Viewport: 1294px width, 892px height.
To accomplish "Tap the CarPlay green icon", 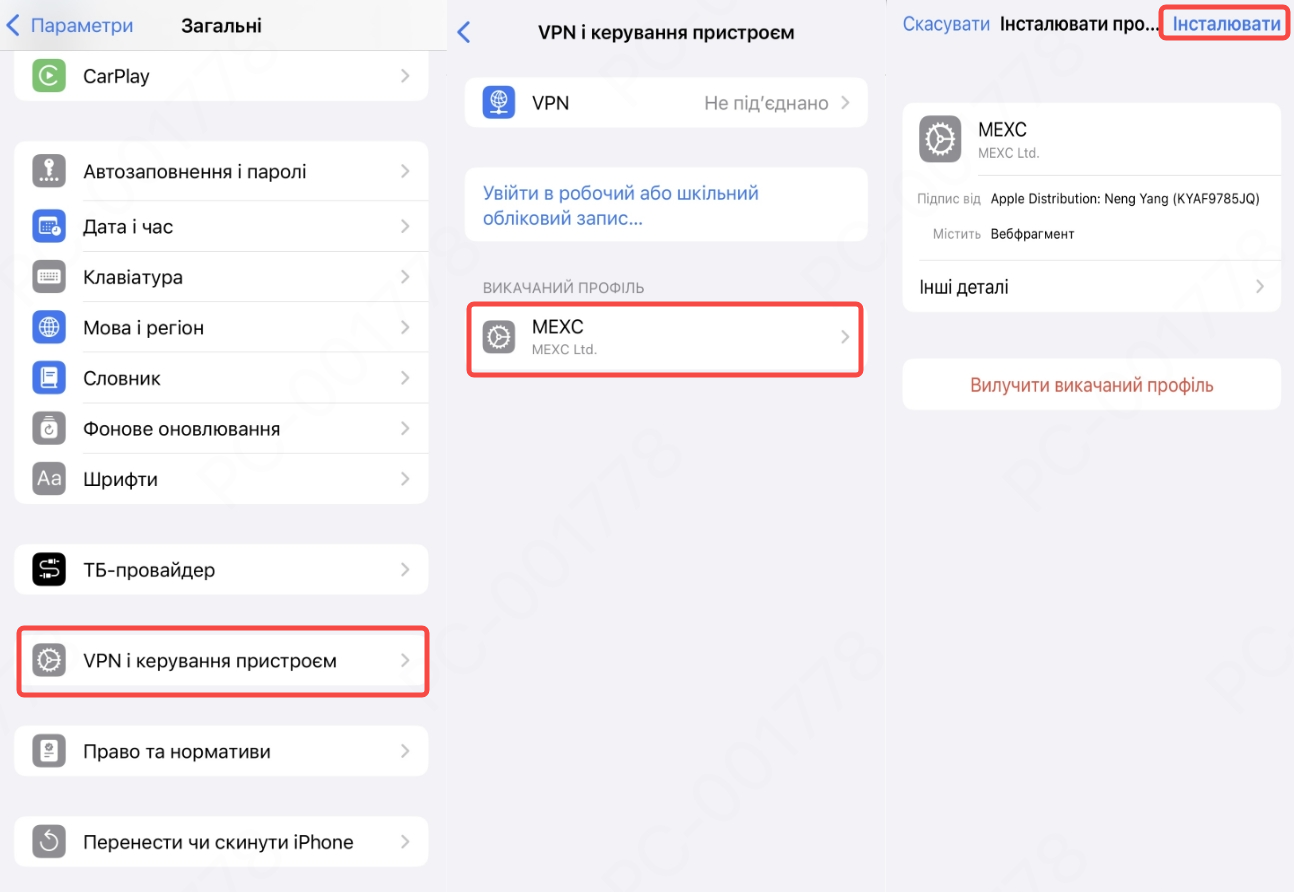I will (x=49, y=76).
